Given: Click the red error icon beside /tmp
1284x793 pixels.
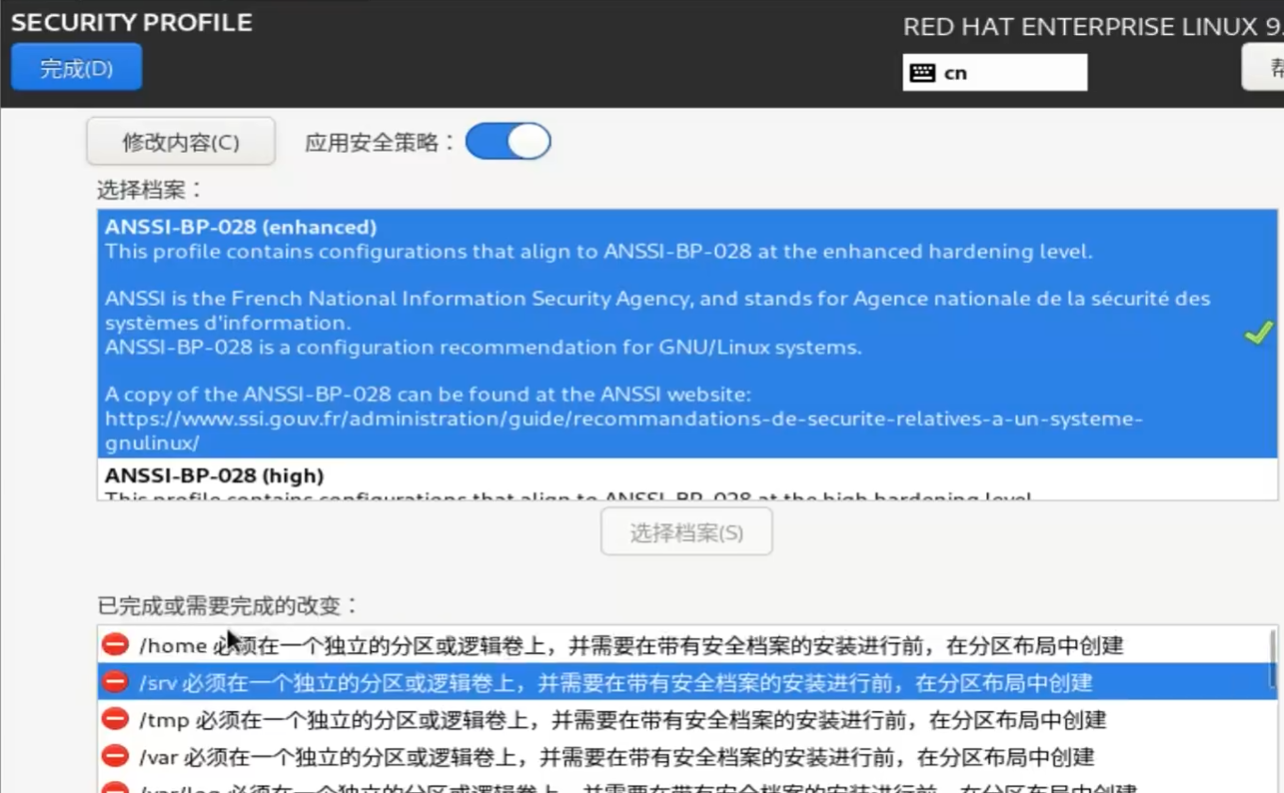Looking at the screenshot, I should (x=116, y=719).
